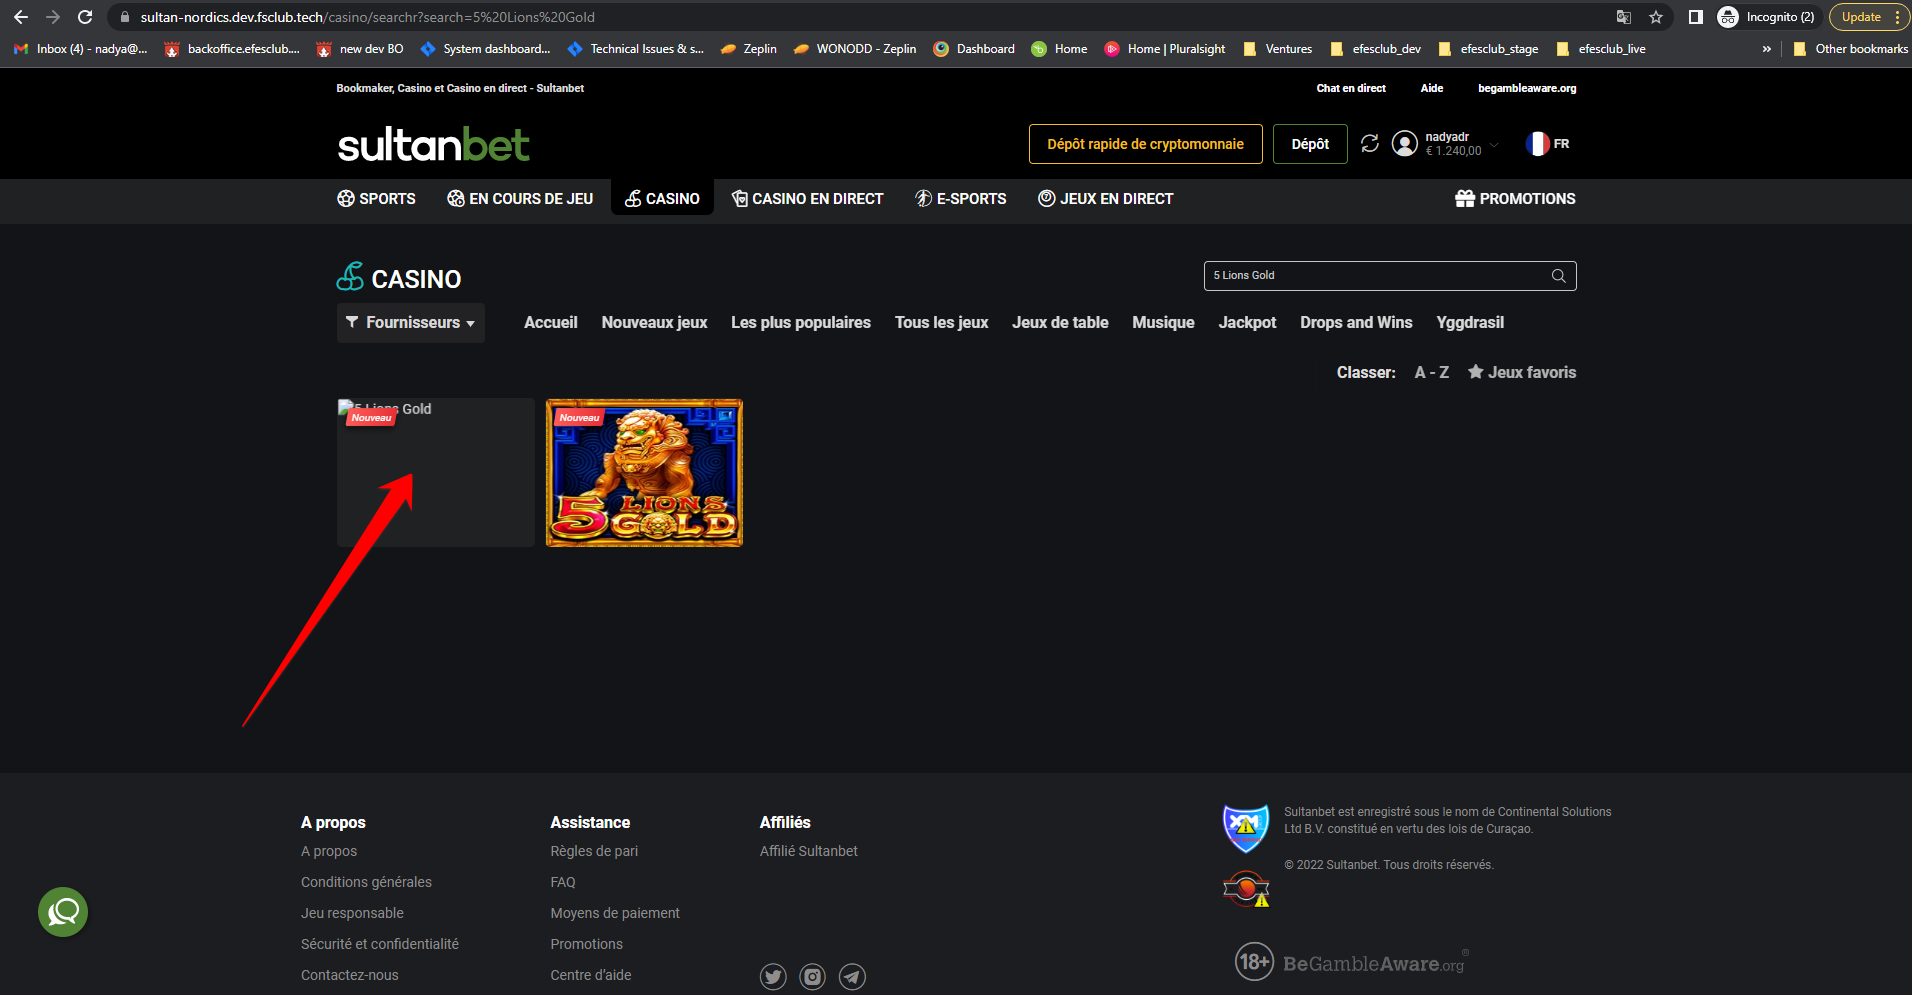Sort games A - Z
This screenshot has width=1912, height=995.
point(1432,373)
